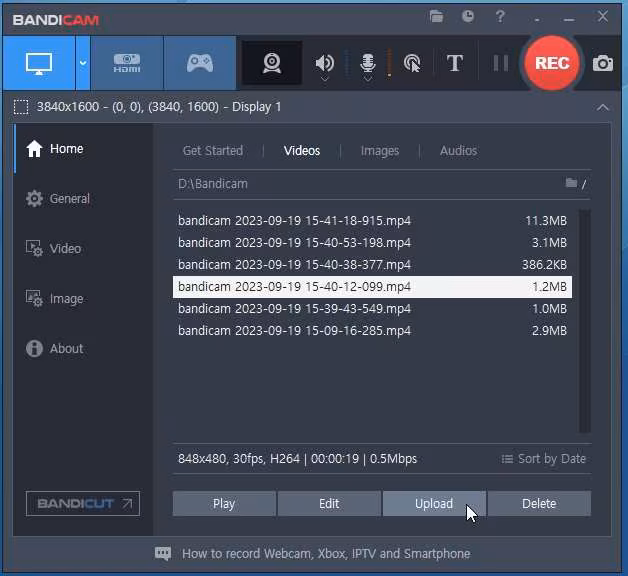
Task: Click the 848x480 30fps H264 info text
Action: [x=298, y=459]
